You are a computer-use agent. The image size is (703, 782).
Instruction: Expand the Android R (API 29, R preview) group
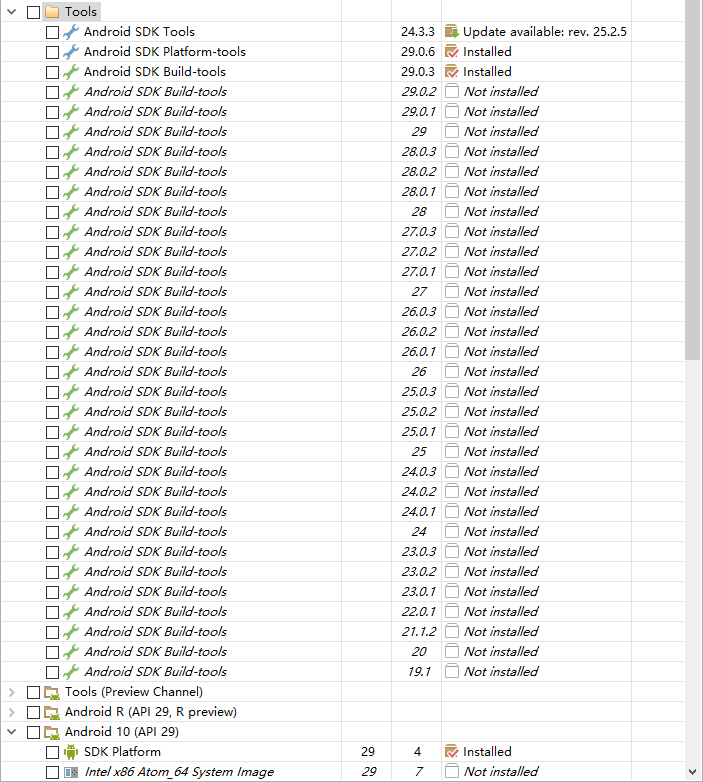tap(12, 712)
